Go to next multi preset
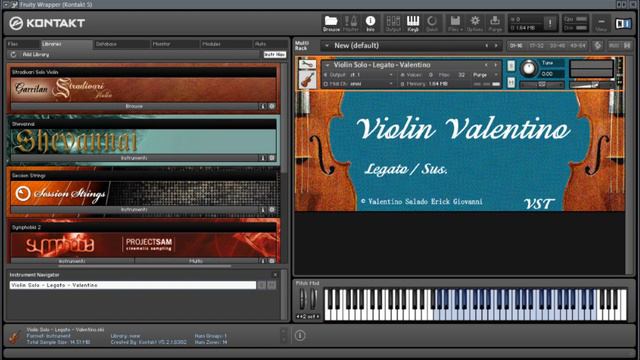This screenshot has width=640, height=360. pyautogui.click(x=496, y=46)
